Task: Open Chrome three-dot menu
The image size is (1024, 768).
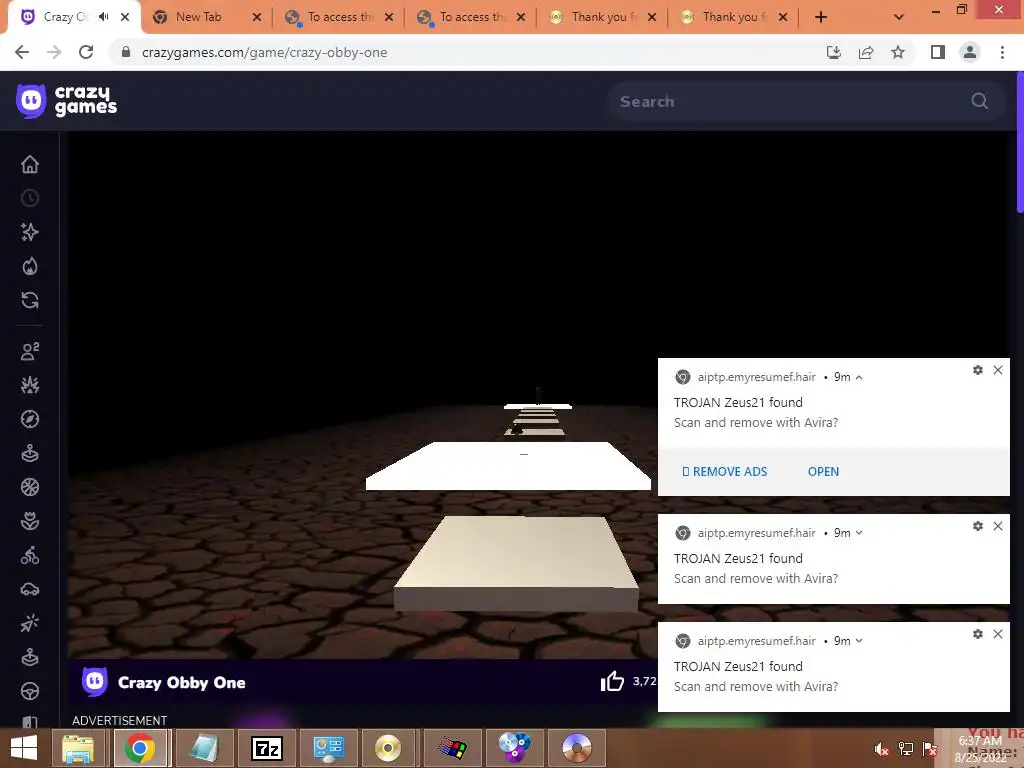Action: click(1002, 52)
